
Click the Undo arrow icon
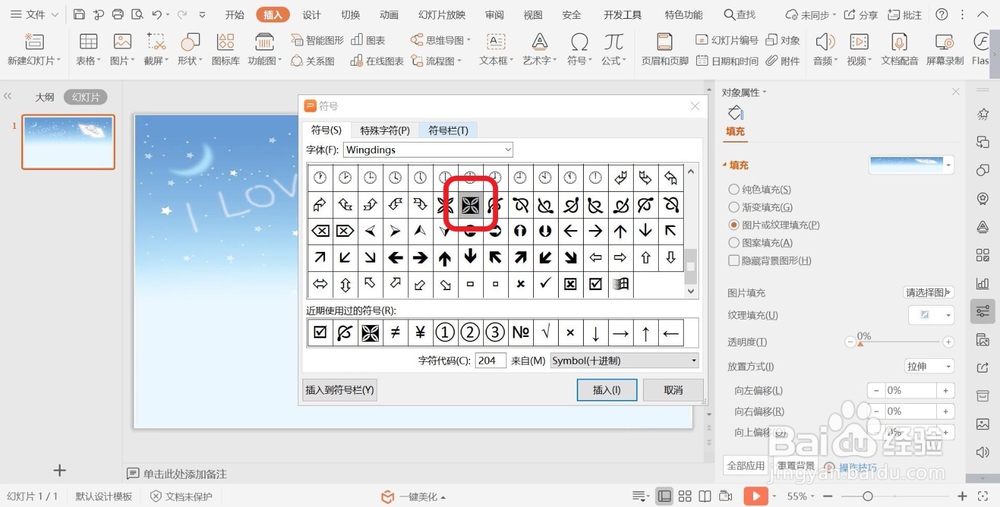157,14
